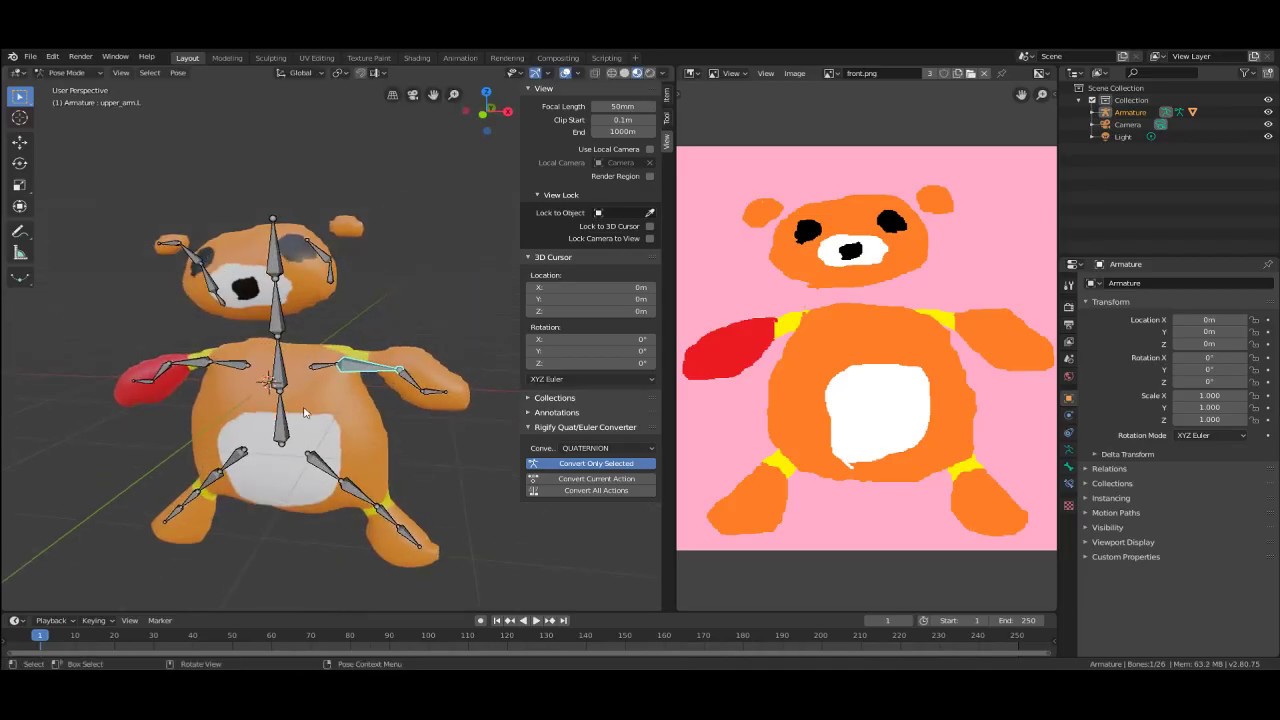Open the Keying popover in timeline
This screenshot has height=720, width=1280.
(x=97, y=621)
